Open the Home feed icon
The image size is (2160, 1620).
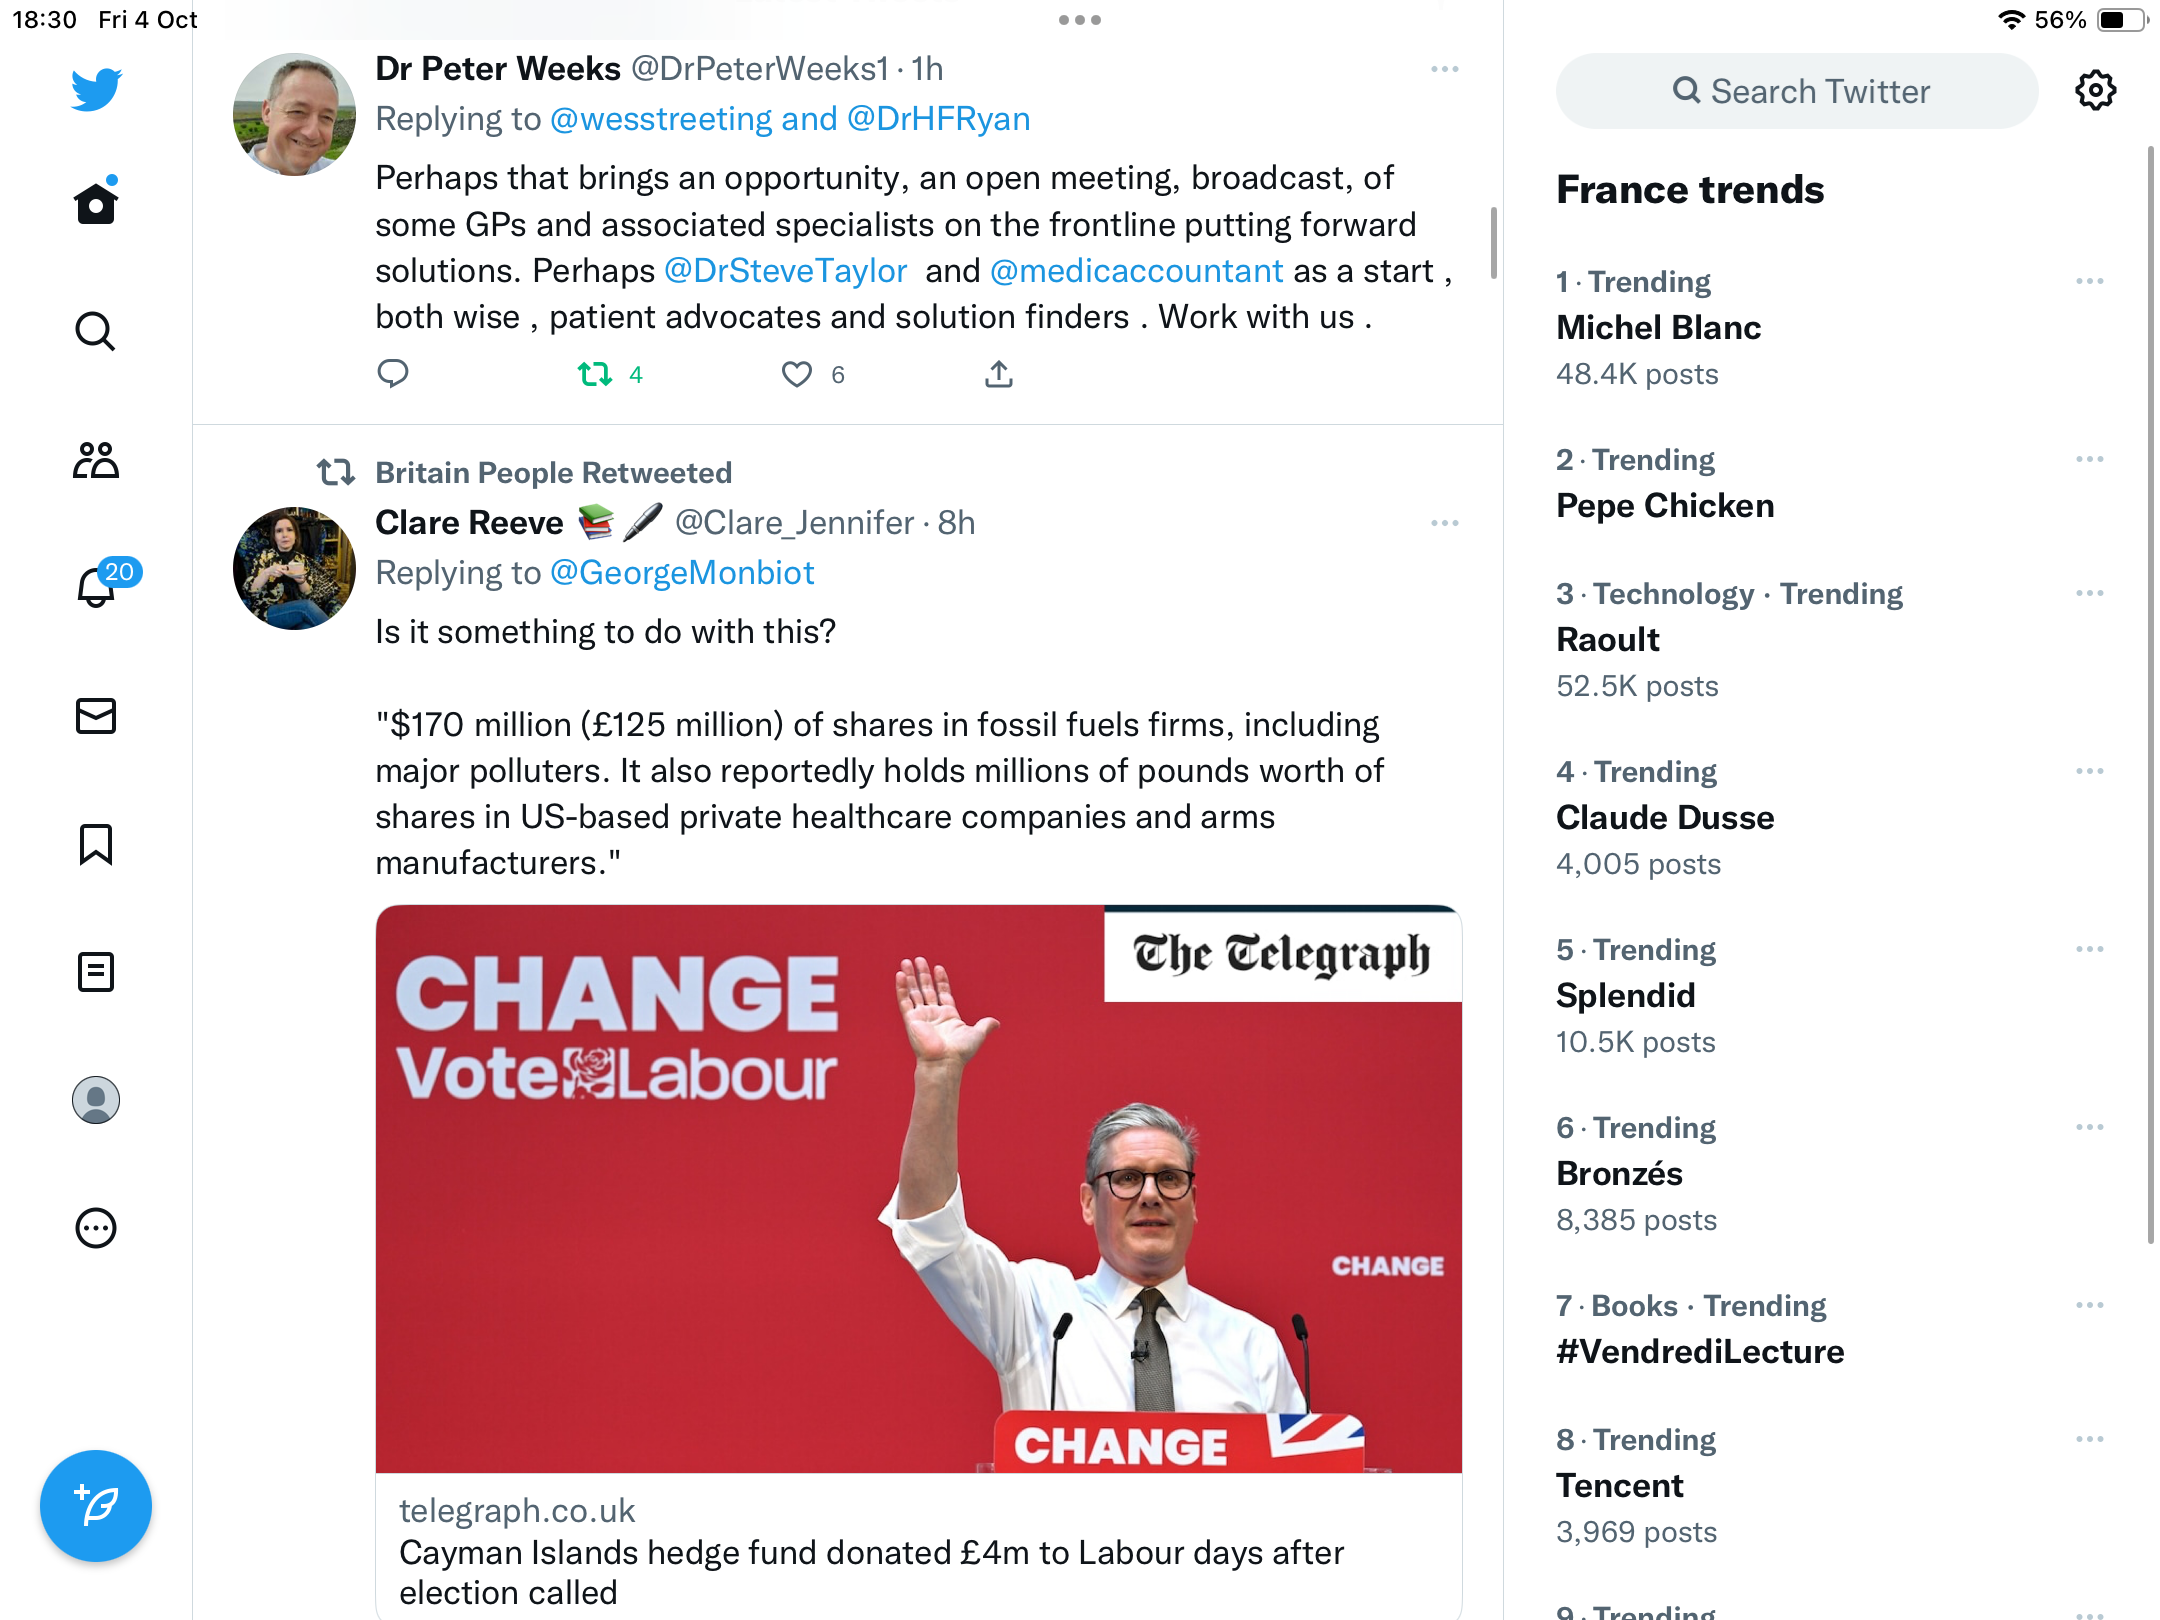96,203
